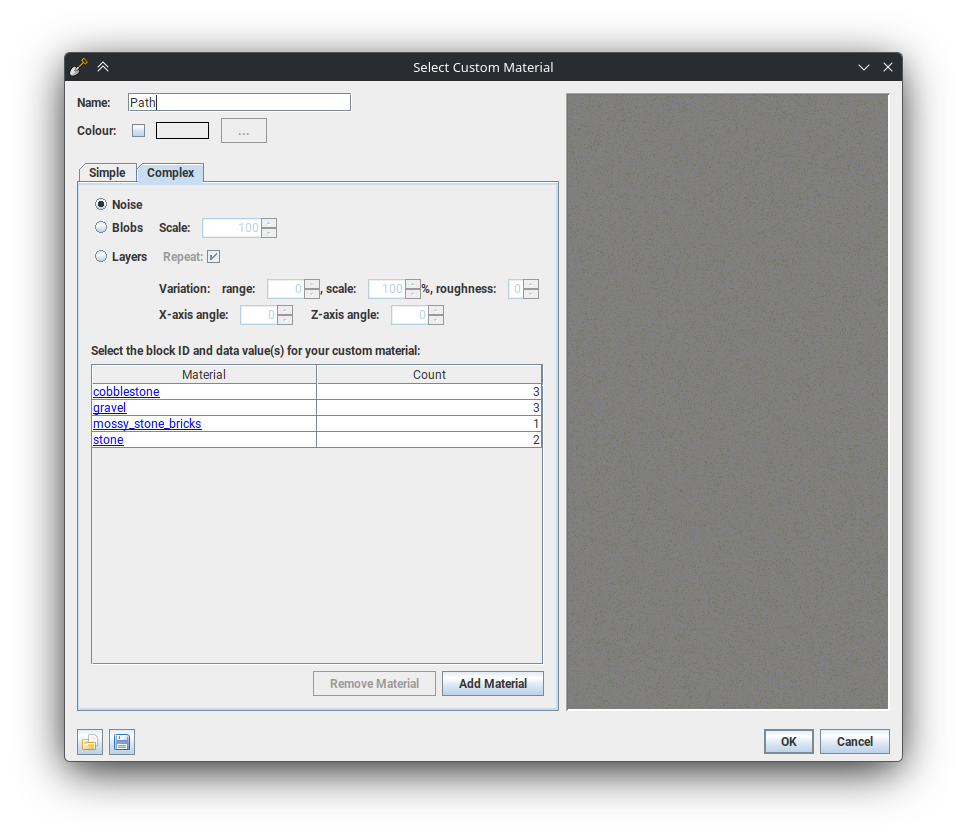Collapse window using title bar down-chevron
This screenshot has height=838, width=967.
864,67
